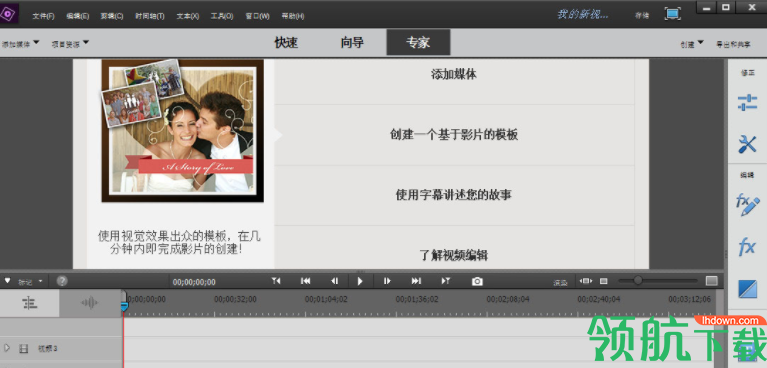Image resolution: width=767 pixels, height=368 pixels.
Task: Open the 编辑(E) menu
Action: [x=78, y=16]
